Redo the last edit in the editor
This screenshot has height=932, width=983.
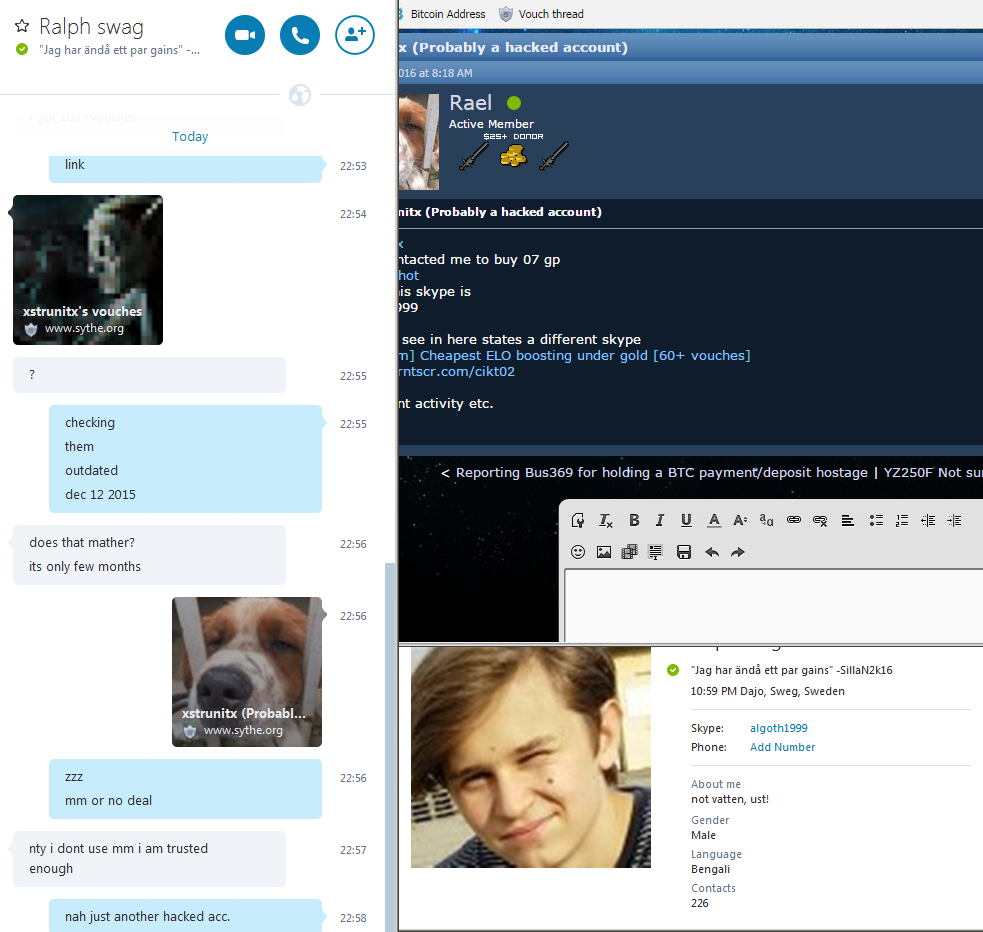click(738, 552)
